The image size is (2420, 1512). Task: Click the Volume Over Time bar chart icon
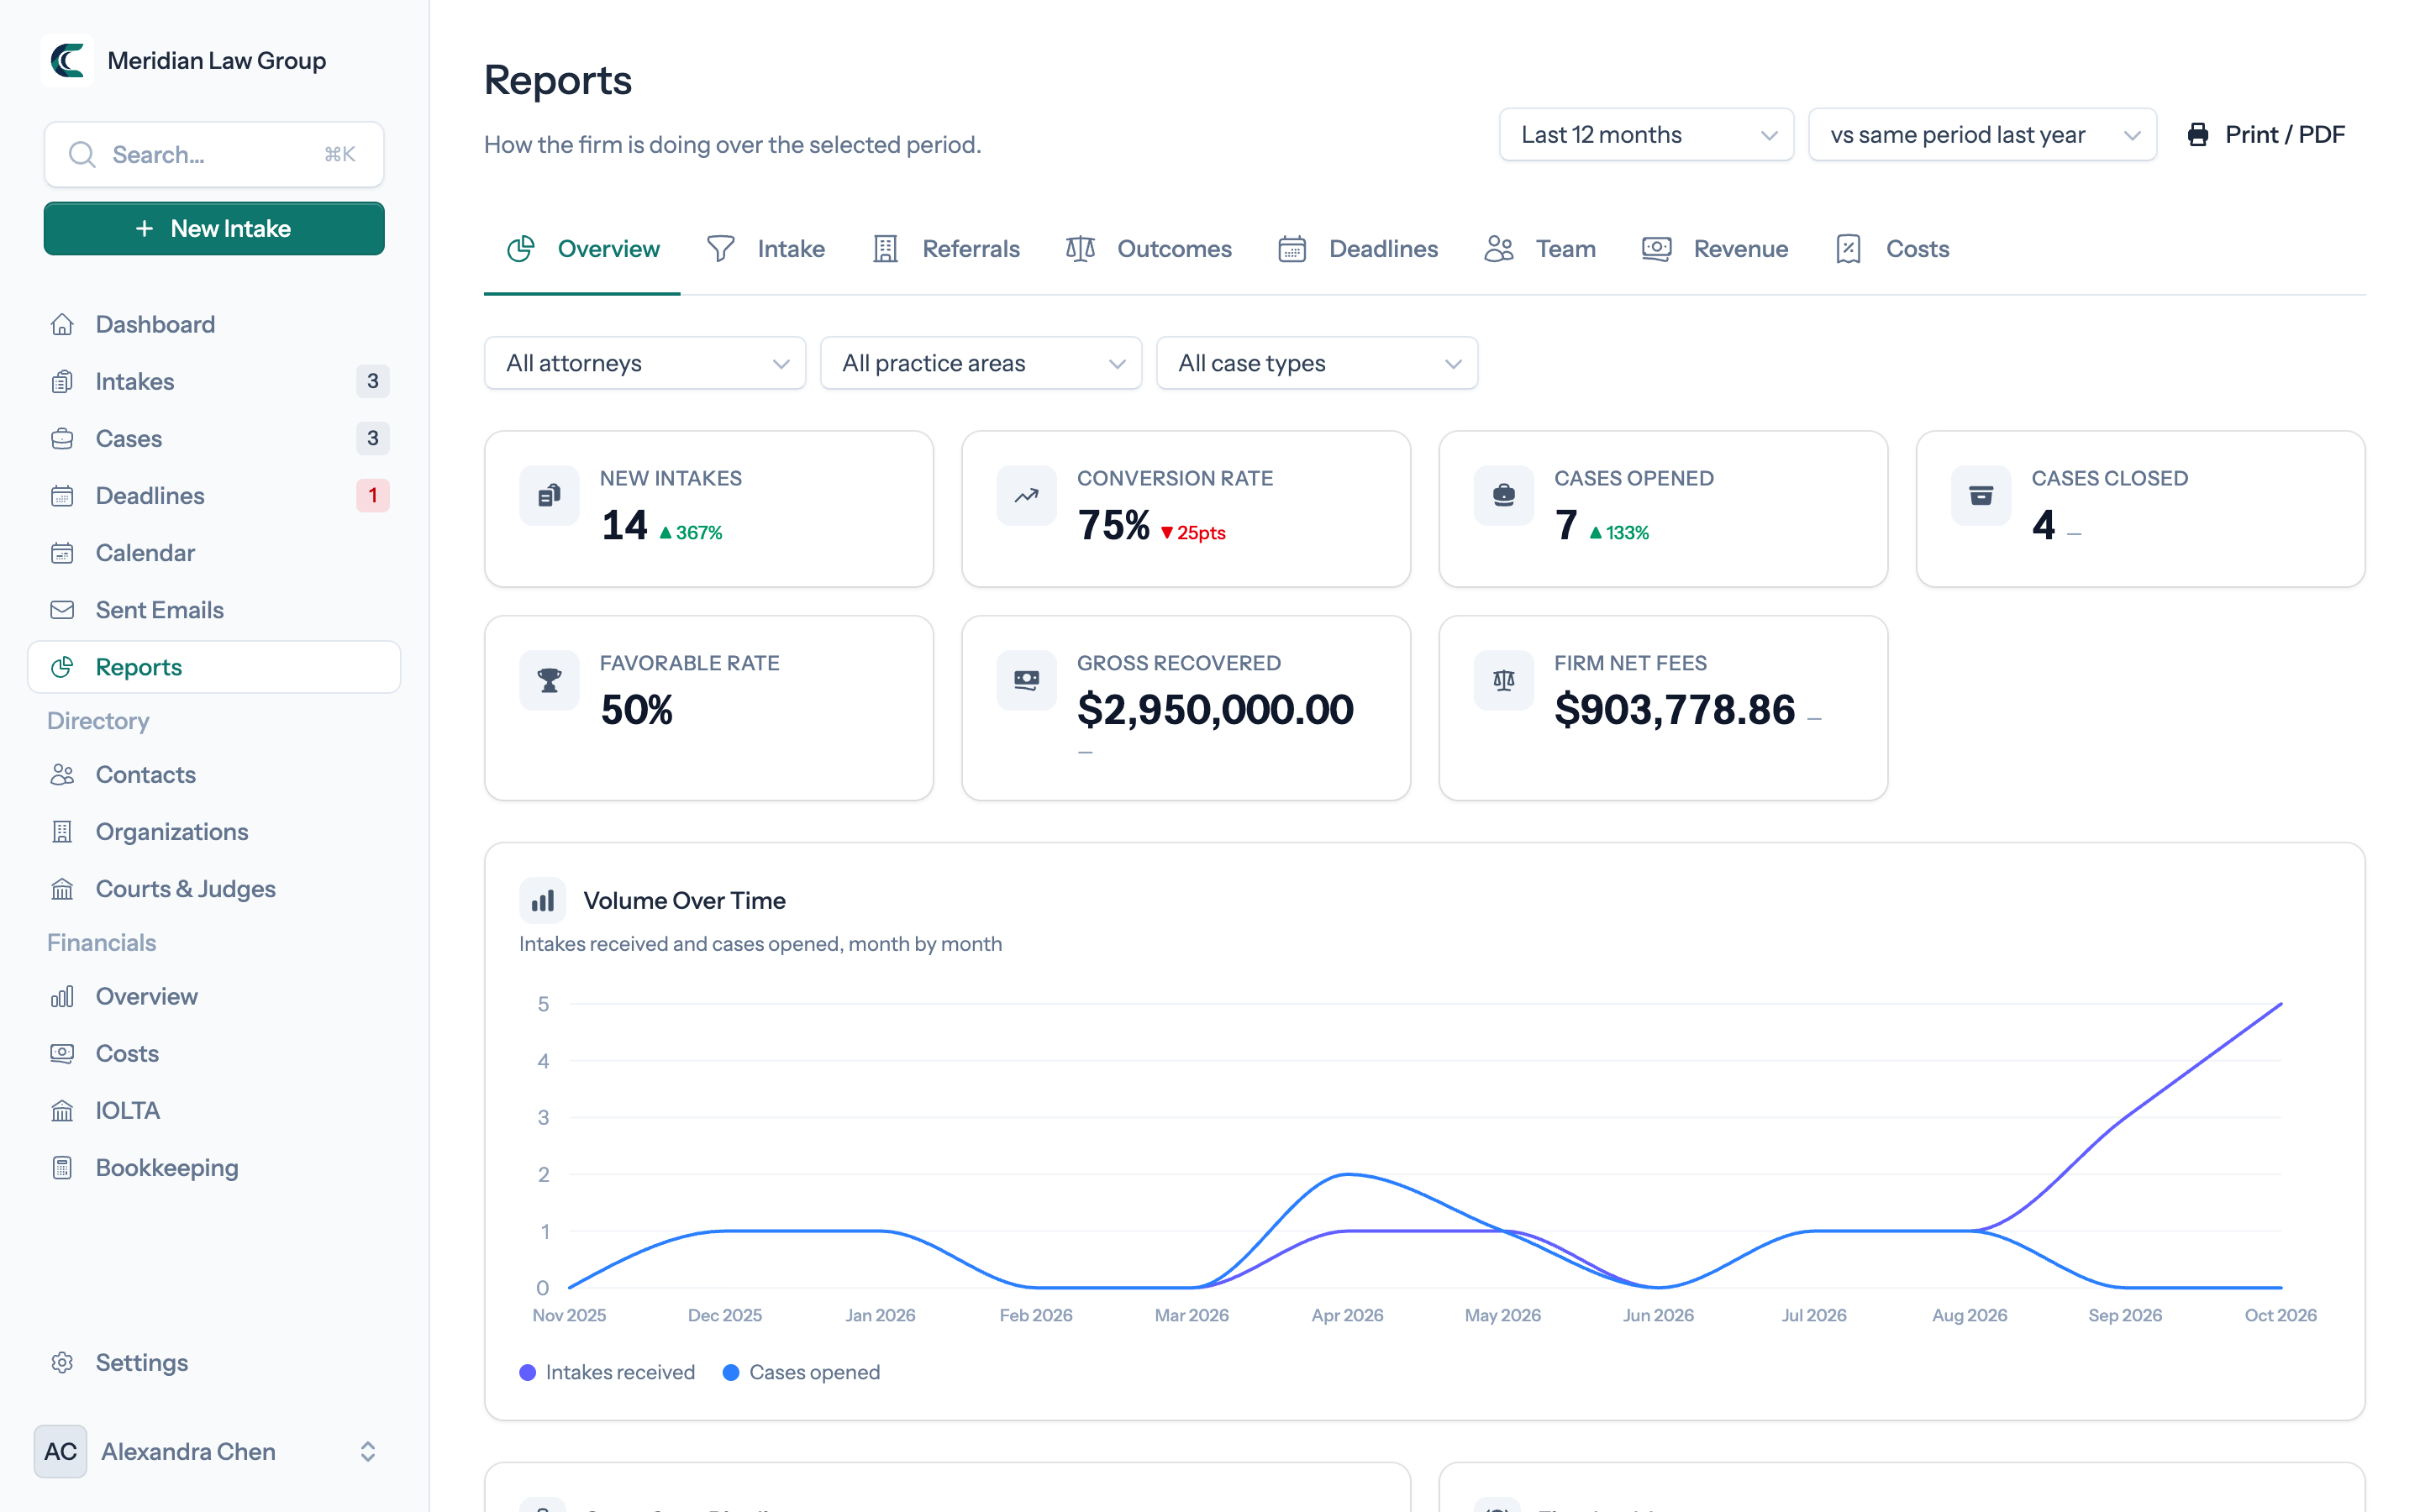pyautogui.click(x=542, y=901)
